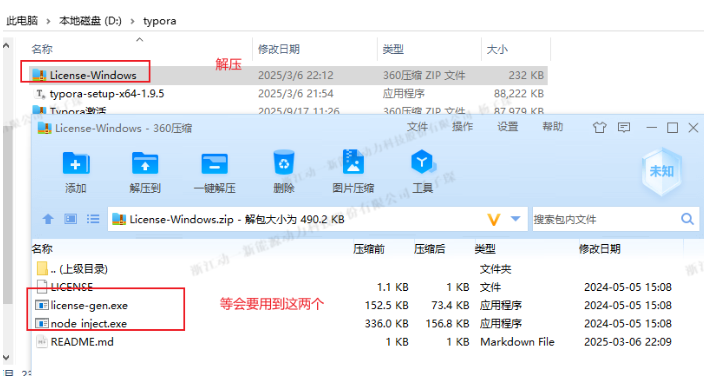This screenshot has width=704, height=382.
Task: Click Markdown File type cell
Action: [x=517, y=342]
